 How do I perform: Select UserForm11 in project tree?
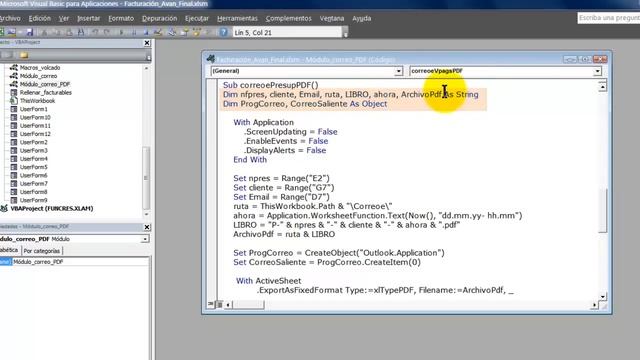[35, 126]
